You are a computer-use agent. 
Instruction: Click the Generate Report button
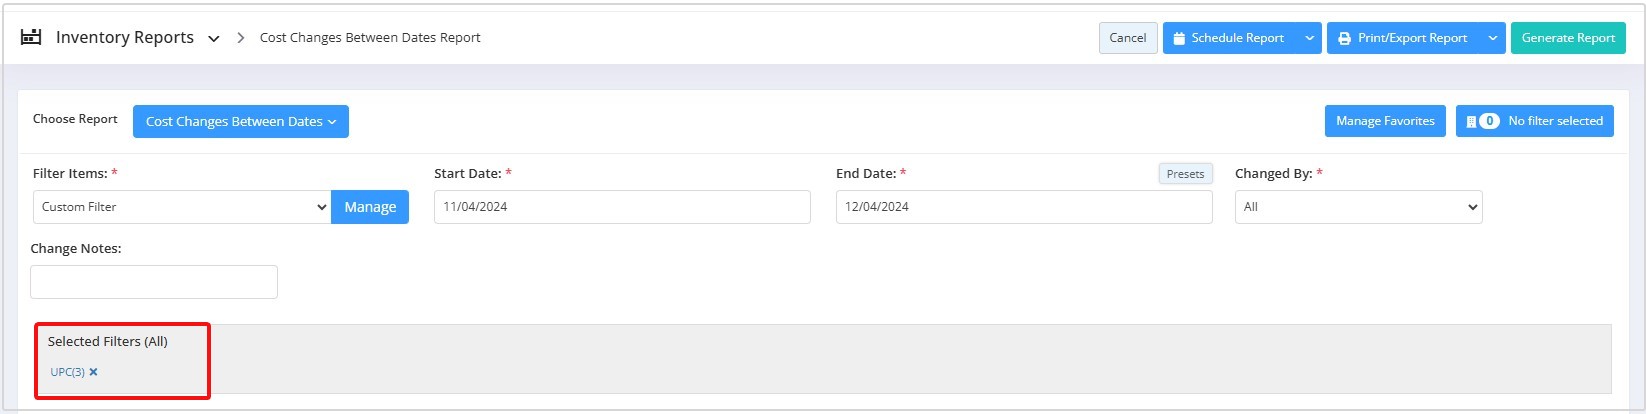point(1568,38)
